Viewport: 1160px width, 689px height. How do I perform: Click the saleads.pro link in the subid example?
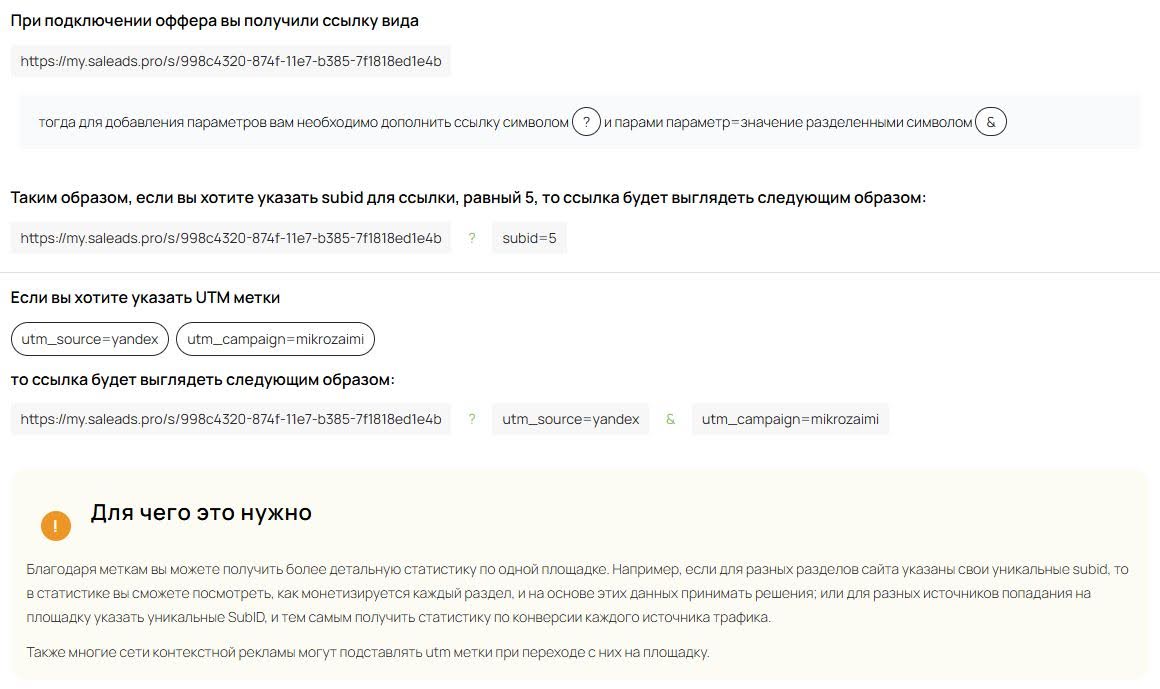(x=231, y=238)
